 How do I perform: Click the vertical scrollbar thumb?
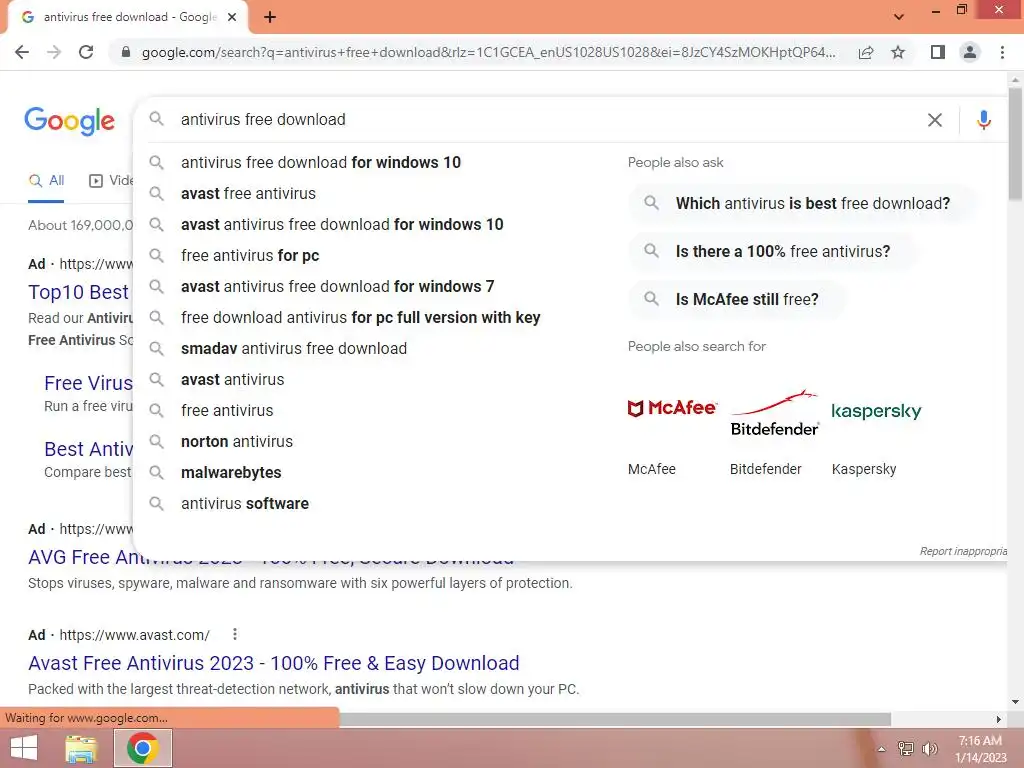coord(1016,144)
